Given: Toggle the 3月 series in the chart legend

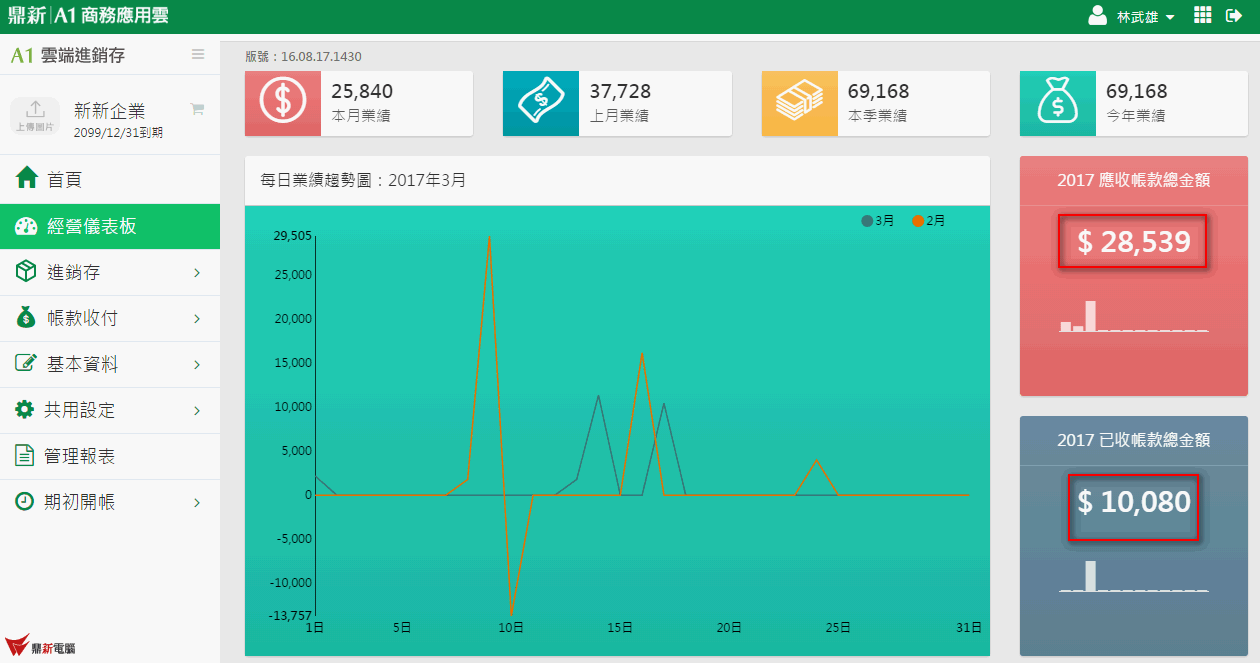Looking at the screenshot, I should [x=878, y=221].
